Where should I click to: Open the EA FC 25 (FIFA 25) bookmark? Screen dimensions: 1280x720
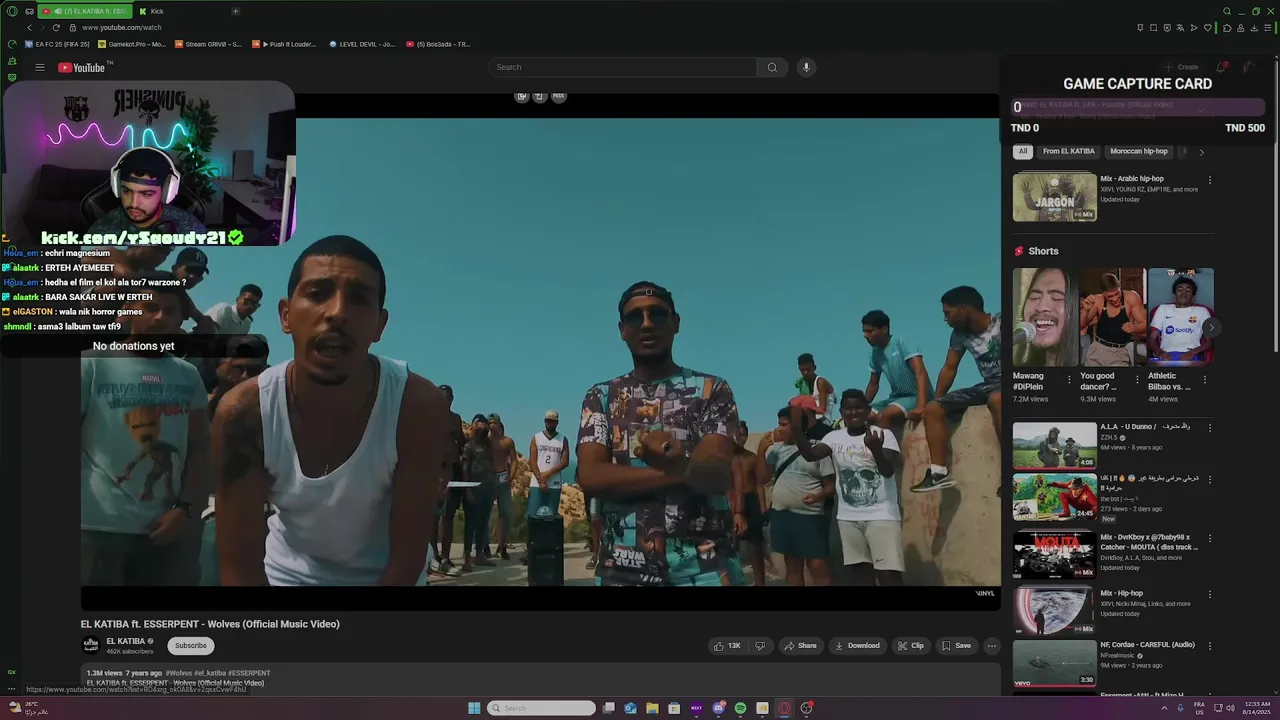(x=57, y=44)
